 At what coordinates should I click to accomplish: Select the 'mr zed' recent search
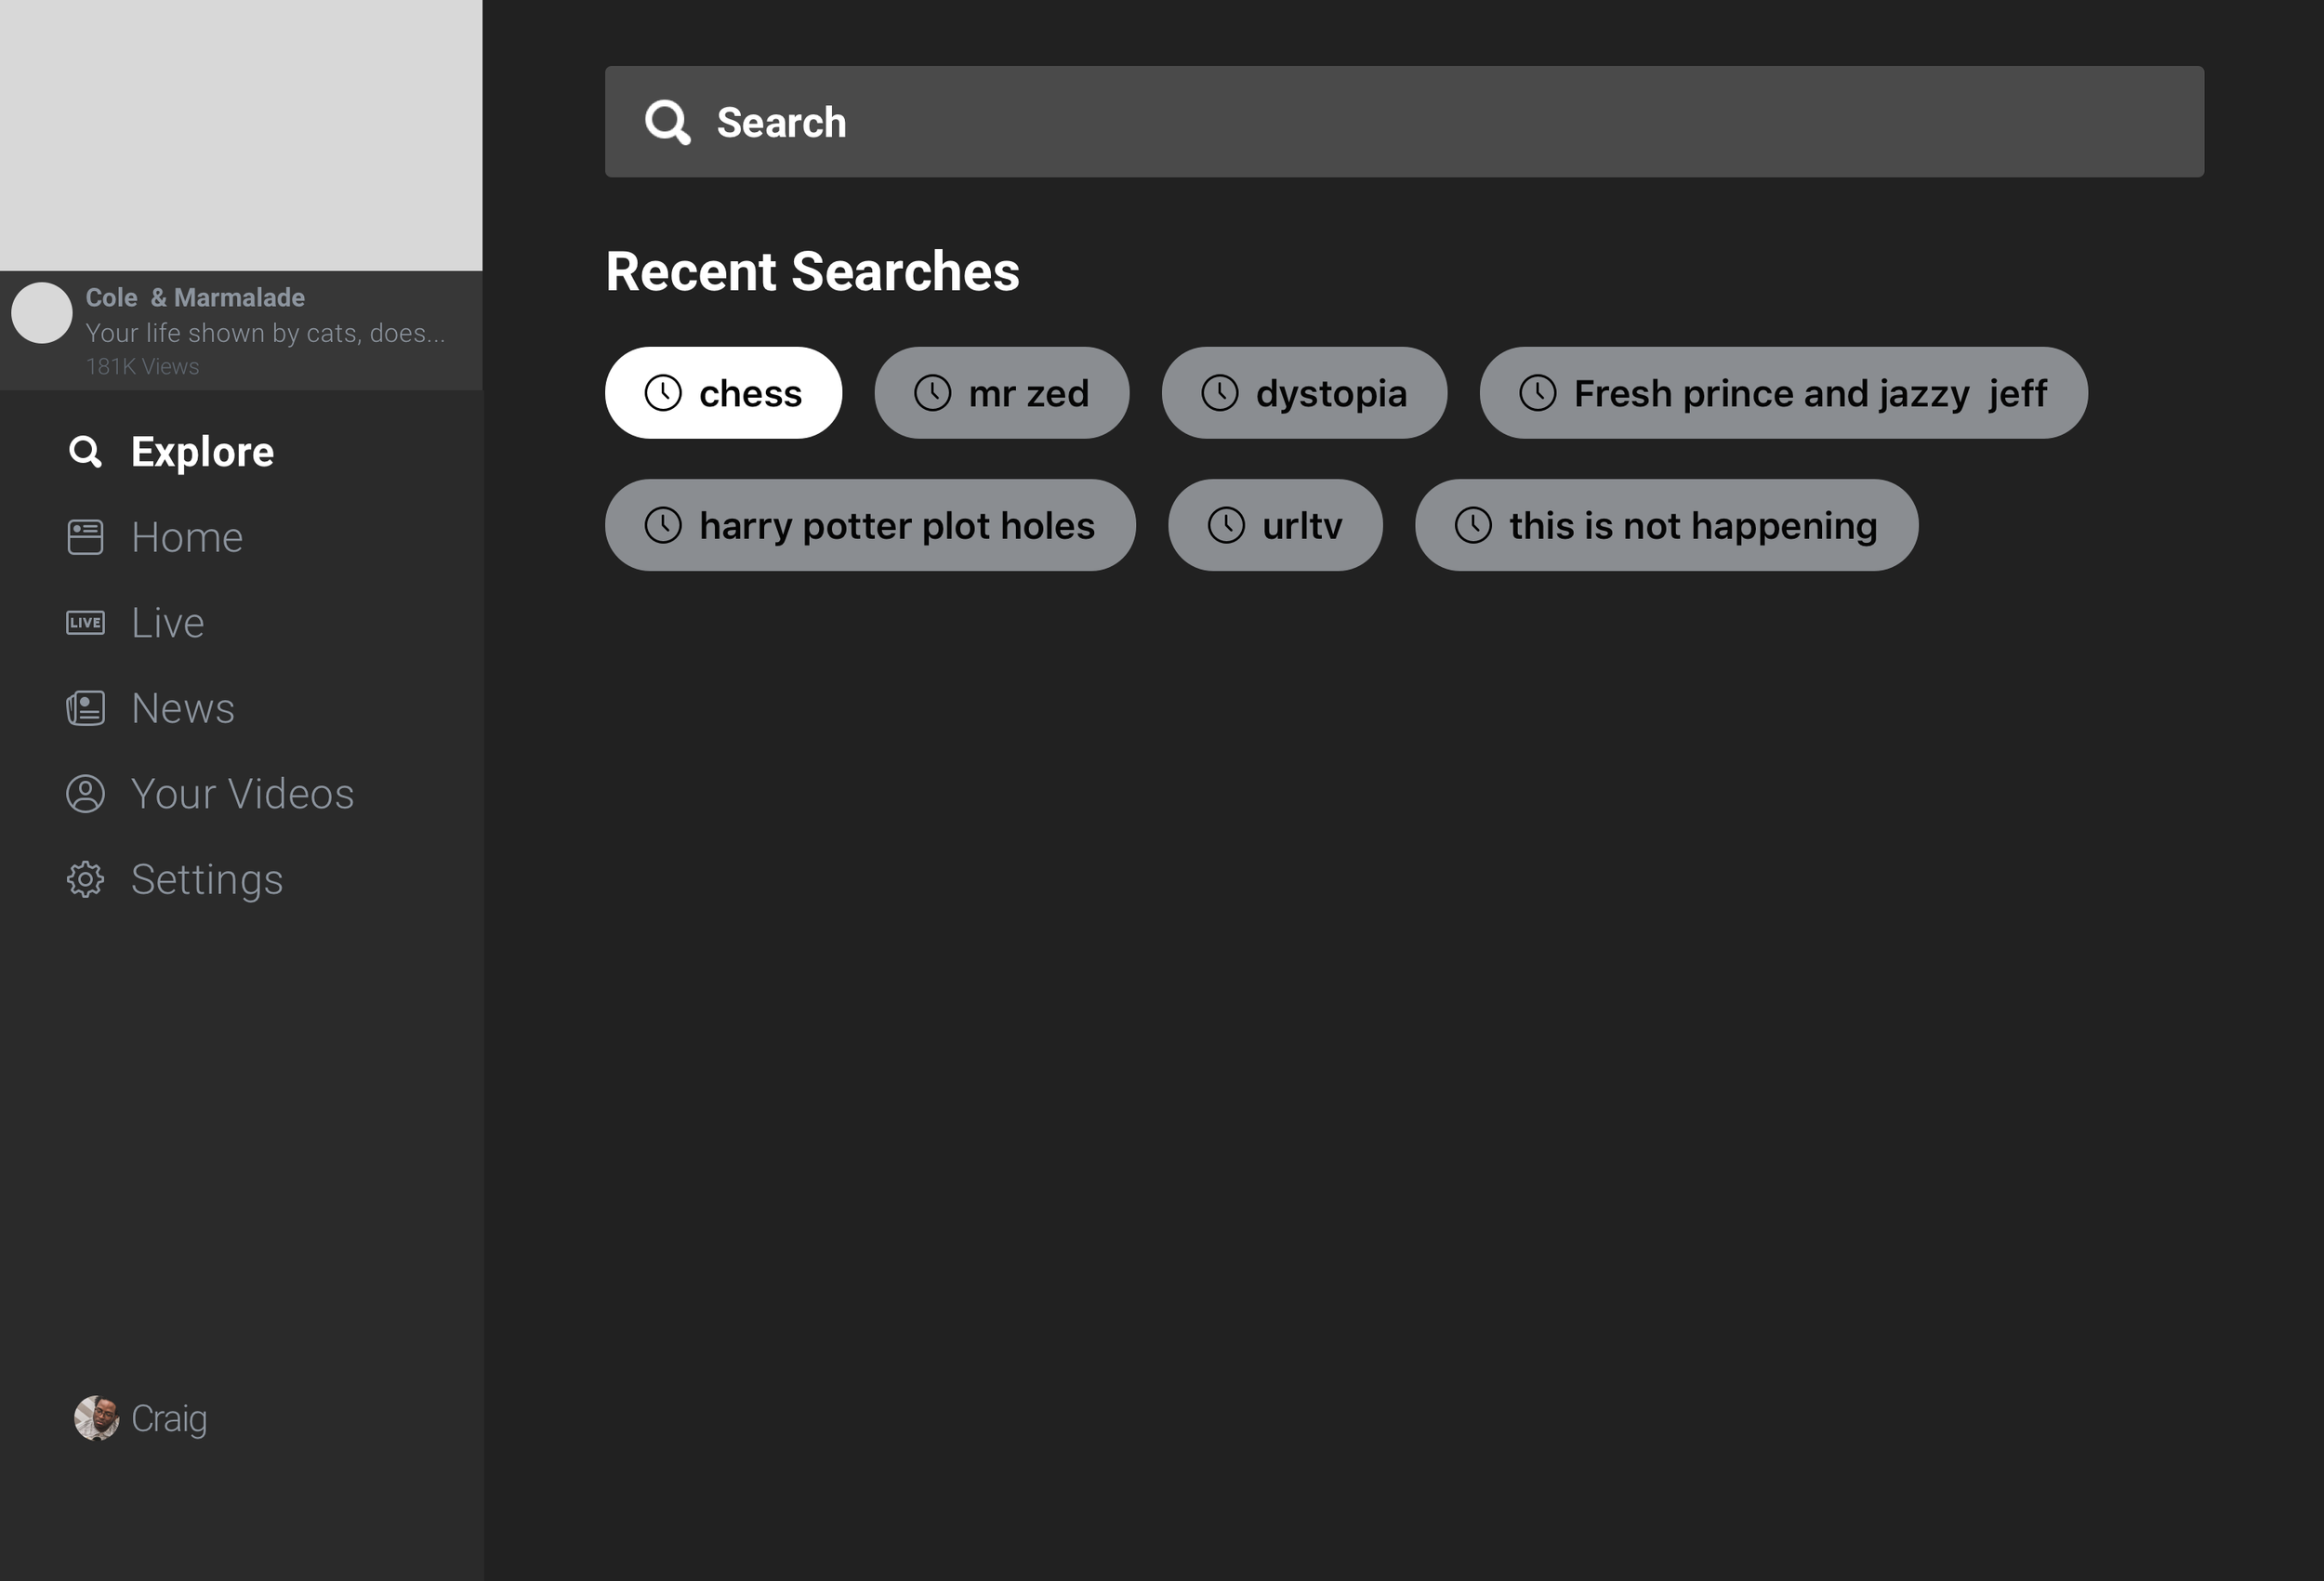click(1001, 393)
